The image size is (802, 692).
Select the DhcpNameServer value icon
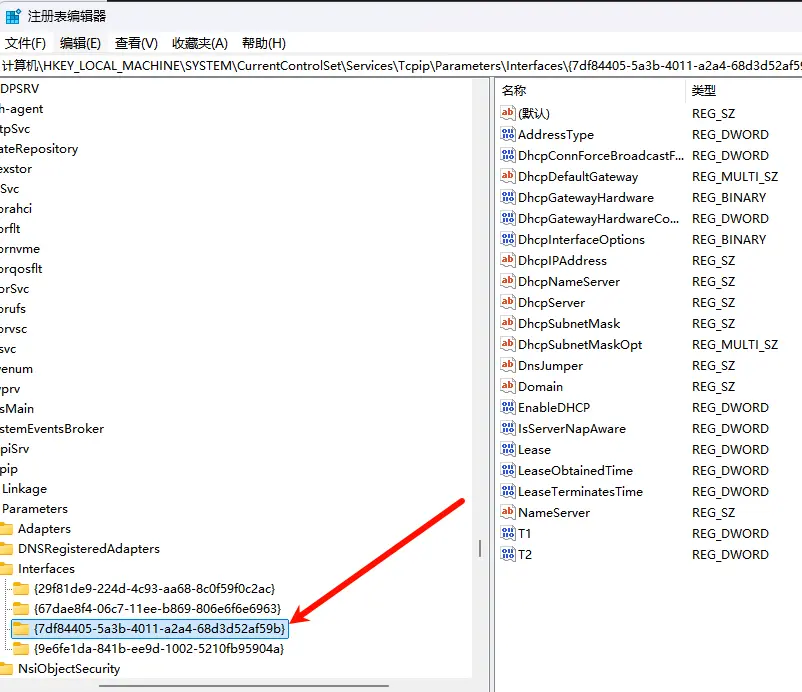tap(507, 281)
